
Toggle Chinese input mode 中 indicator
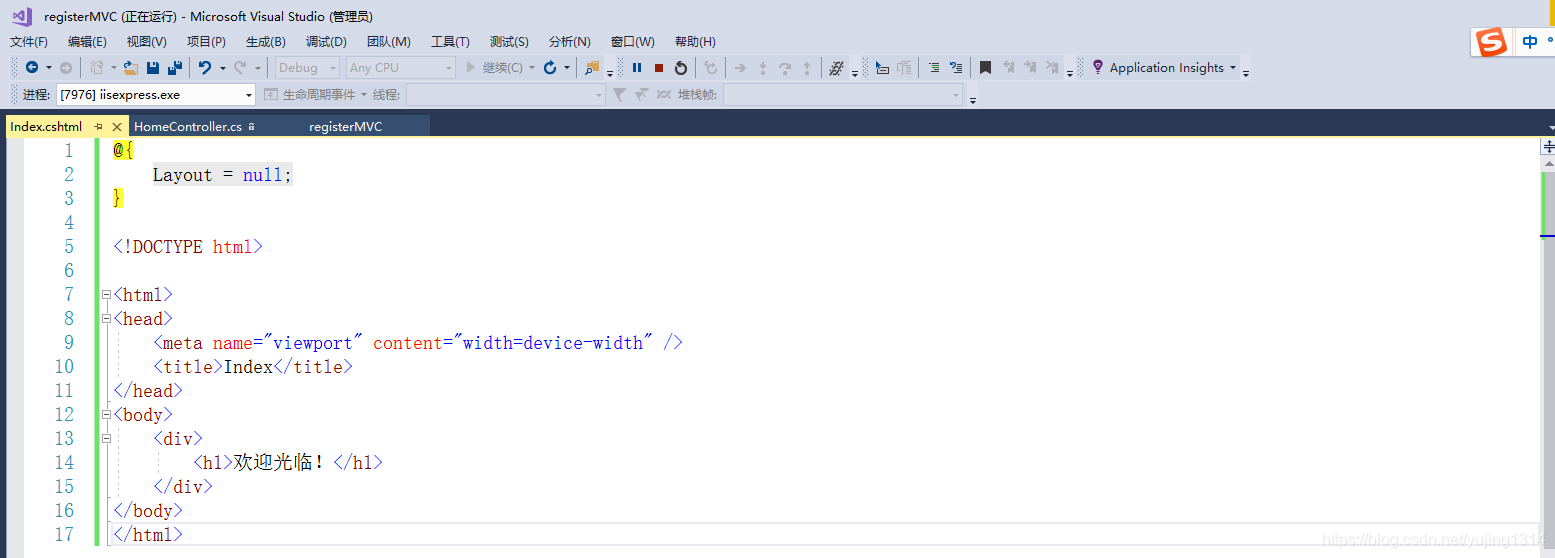[1530, 42]
